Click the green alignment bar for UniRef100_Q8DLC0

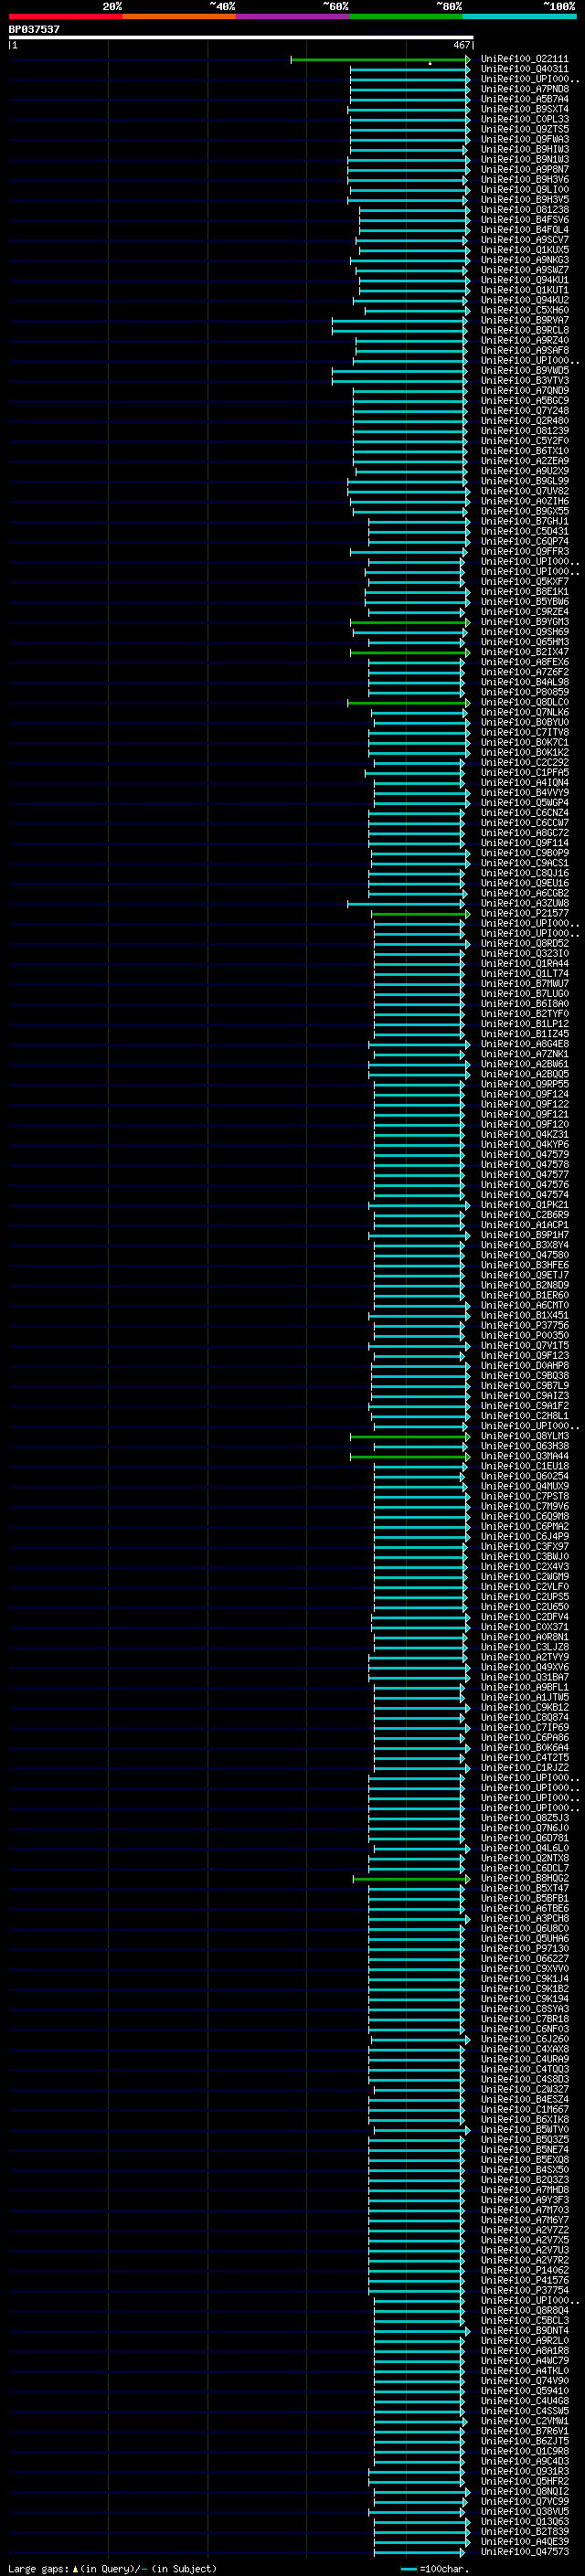coord(408,703)
